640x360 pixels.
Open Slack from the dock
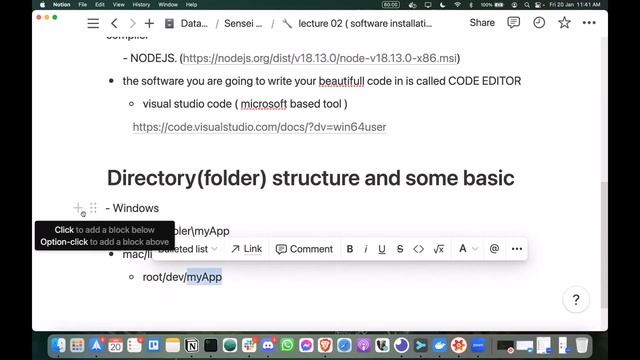pyautogui.click(x=249, y=346)
